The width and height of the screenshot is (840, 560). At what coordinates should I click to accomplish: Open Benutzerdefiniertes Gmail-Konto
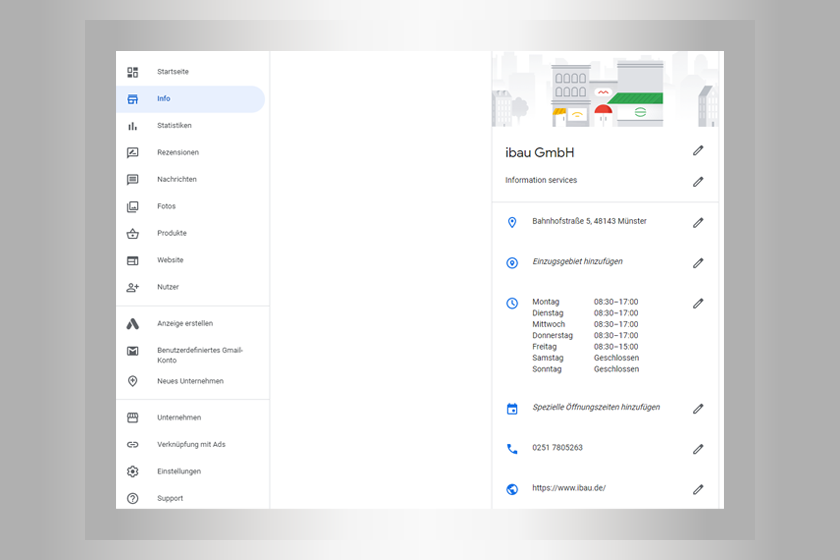[x=192, y=355]
